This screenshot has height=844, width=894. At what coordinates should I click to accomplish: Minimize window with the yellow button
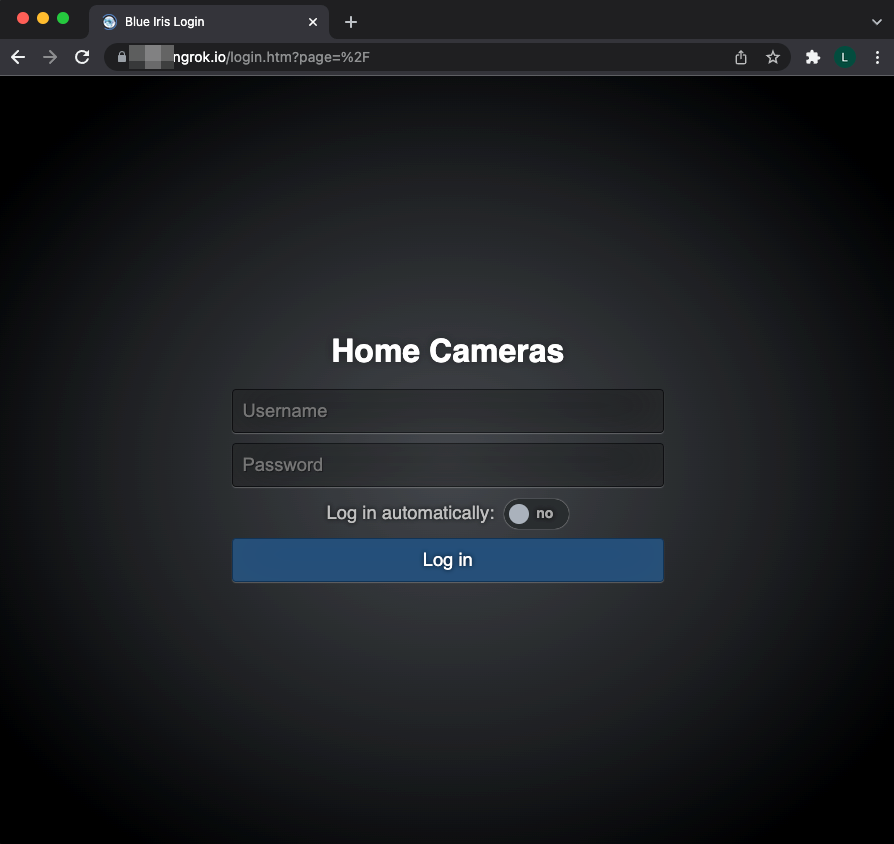[x=43, y=19]
